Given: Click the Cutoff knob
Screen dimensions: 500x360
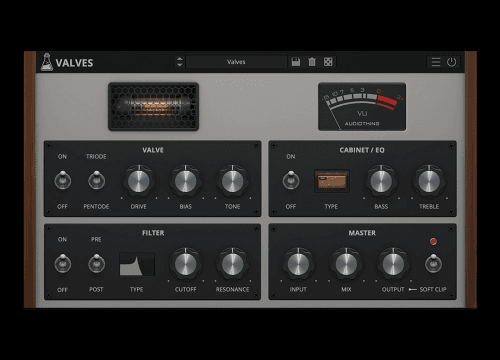Looking at the screenshot, I should 186,264.
